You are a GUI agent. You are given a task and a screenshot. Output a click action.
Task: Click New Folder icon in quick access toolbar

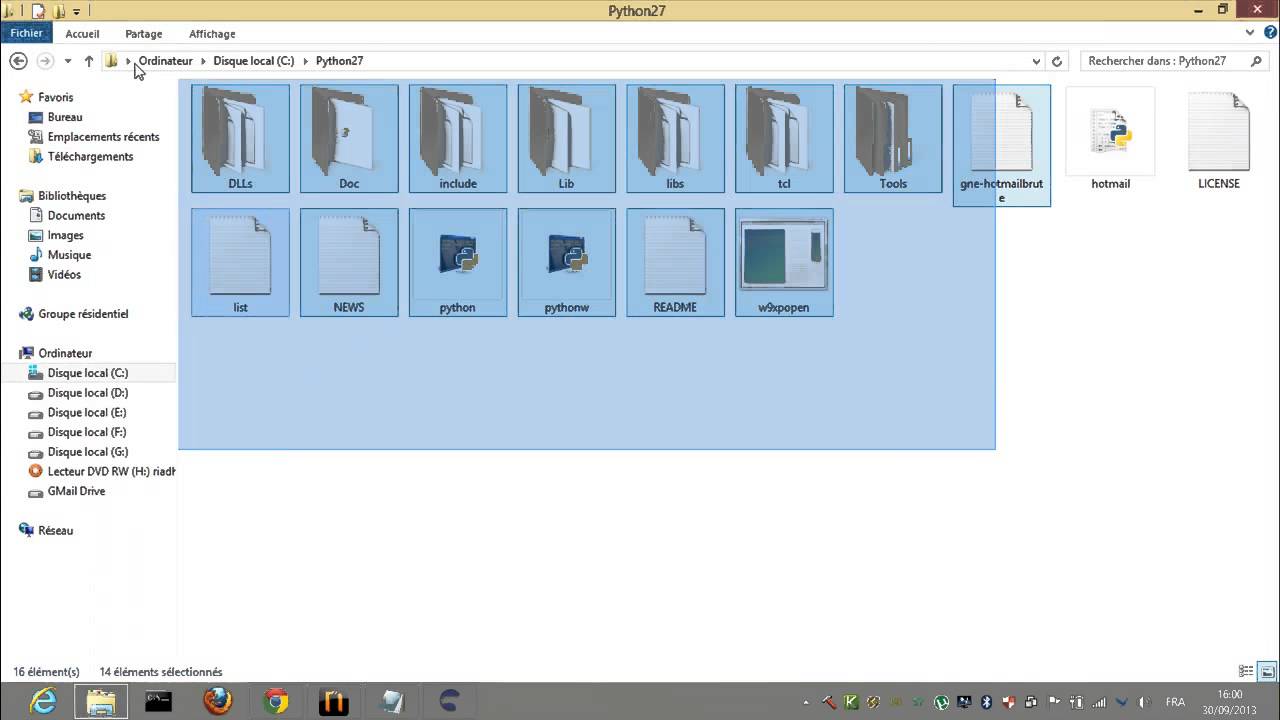pyautogui.click(x=59, y=11)
